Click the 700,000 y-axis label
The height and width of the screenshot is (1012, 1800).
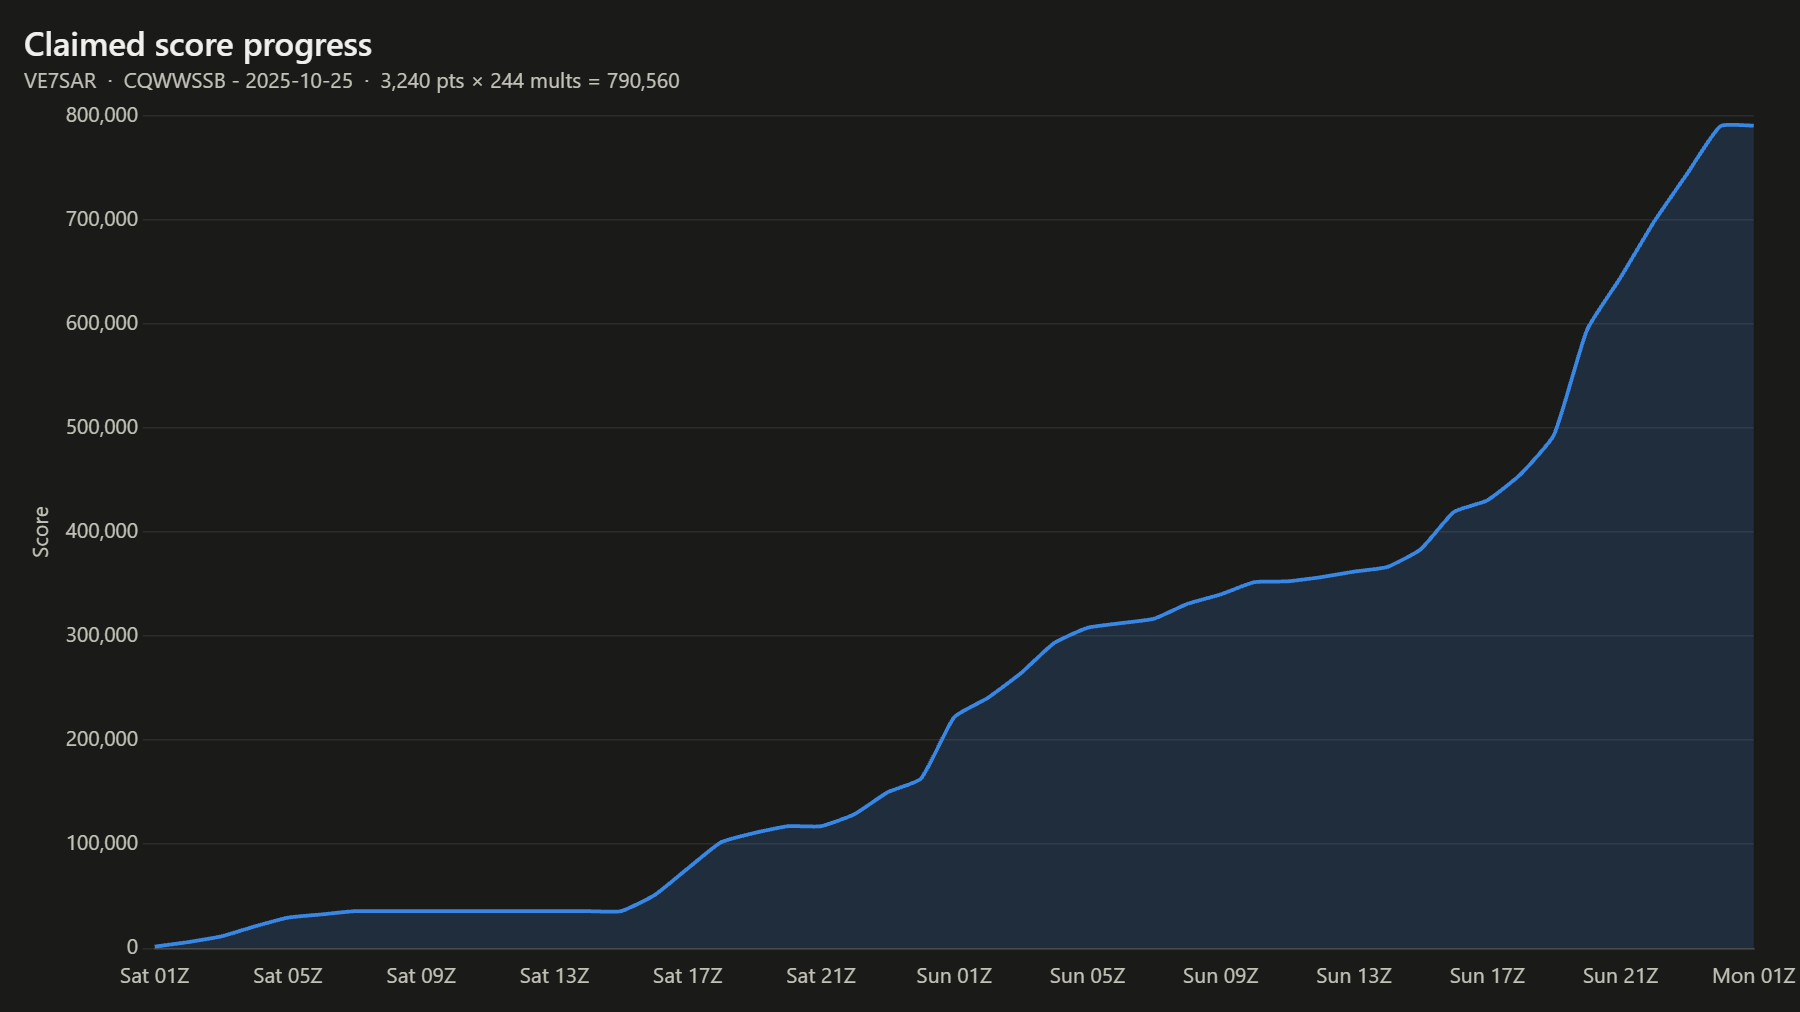[102, 219]
